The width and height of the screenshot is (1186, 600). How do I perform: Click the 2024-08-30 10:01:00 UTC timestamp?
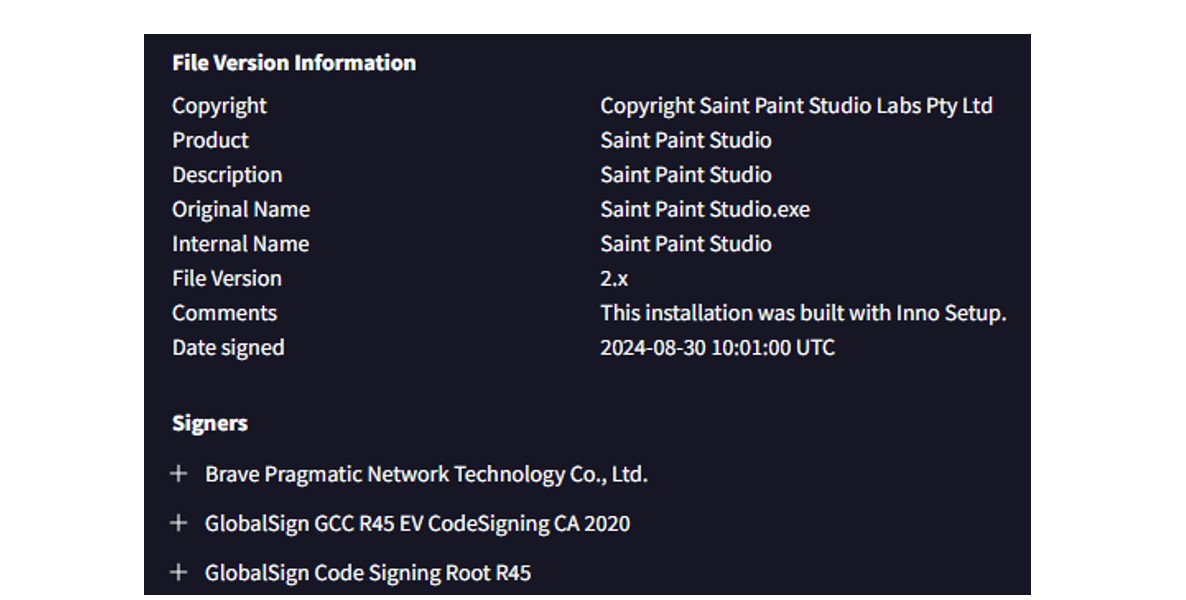click(x=717, y=347)
